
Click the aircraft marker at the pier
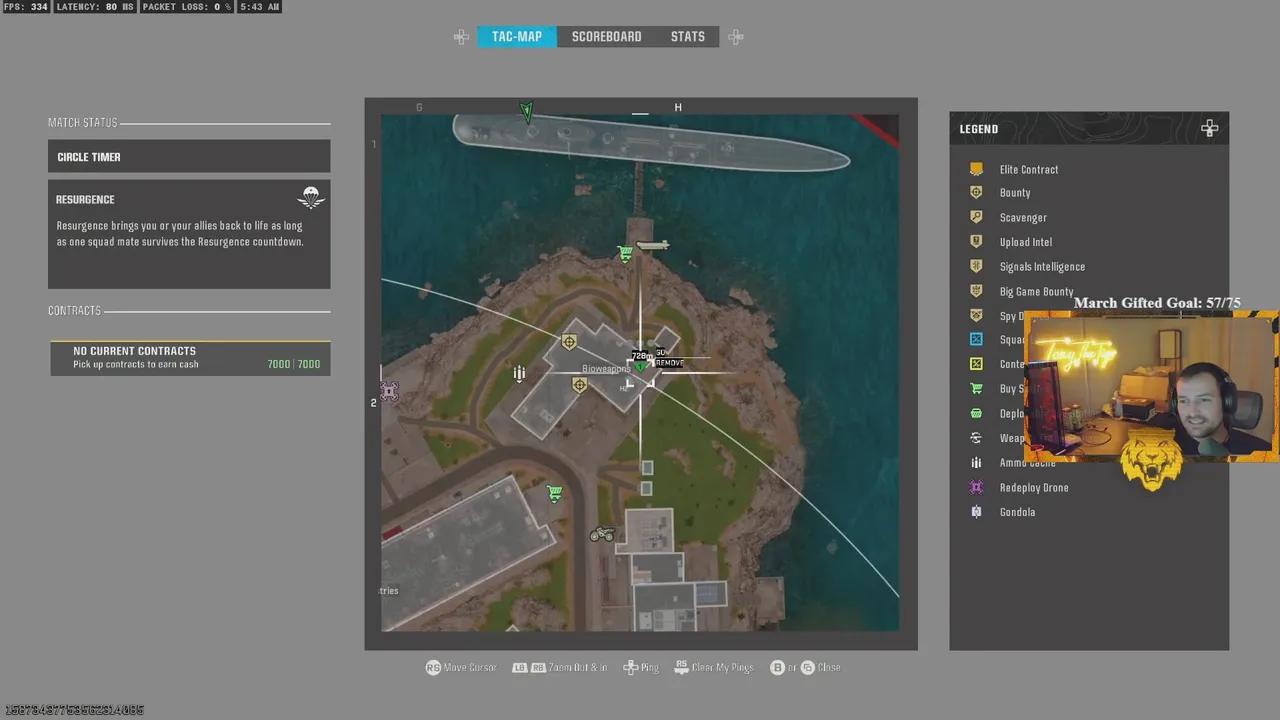point(652,245)
